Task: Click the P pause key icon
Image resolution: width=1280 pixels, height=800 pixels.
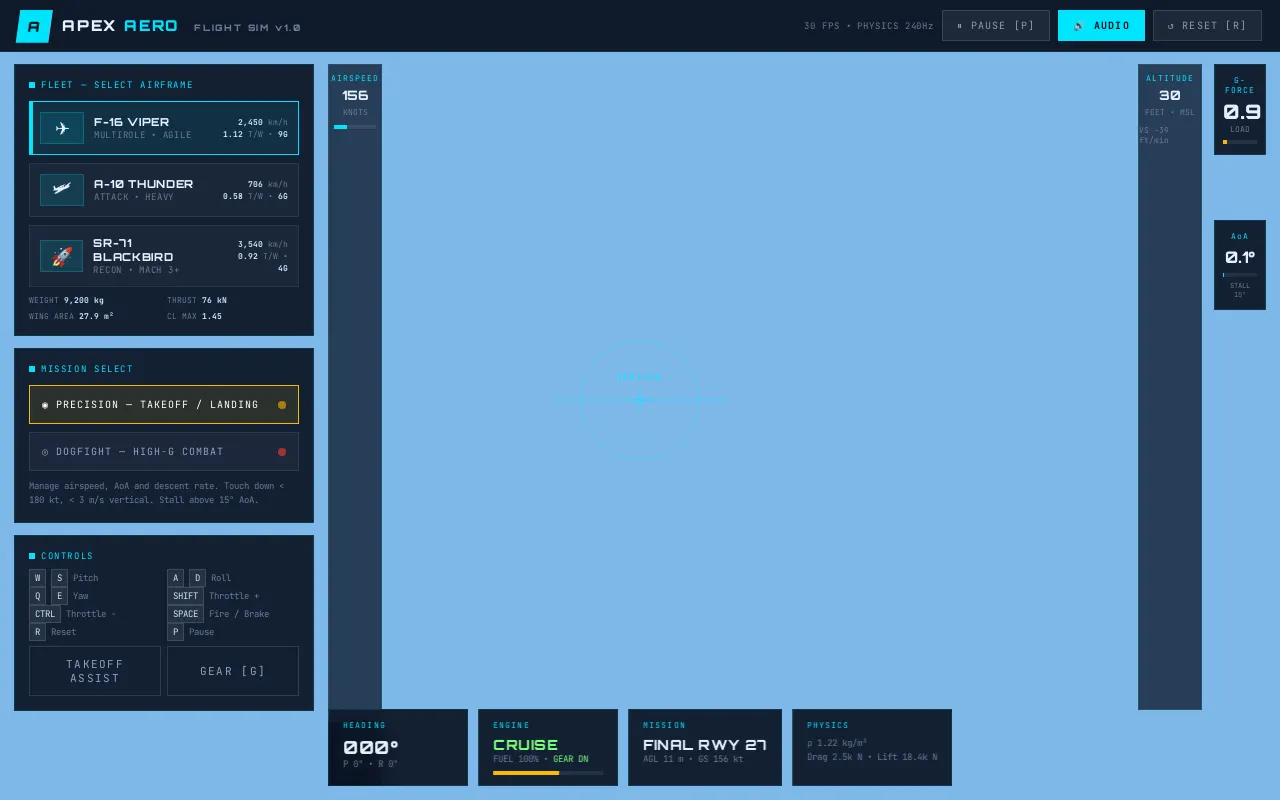Action: [175, 632]
